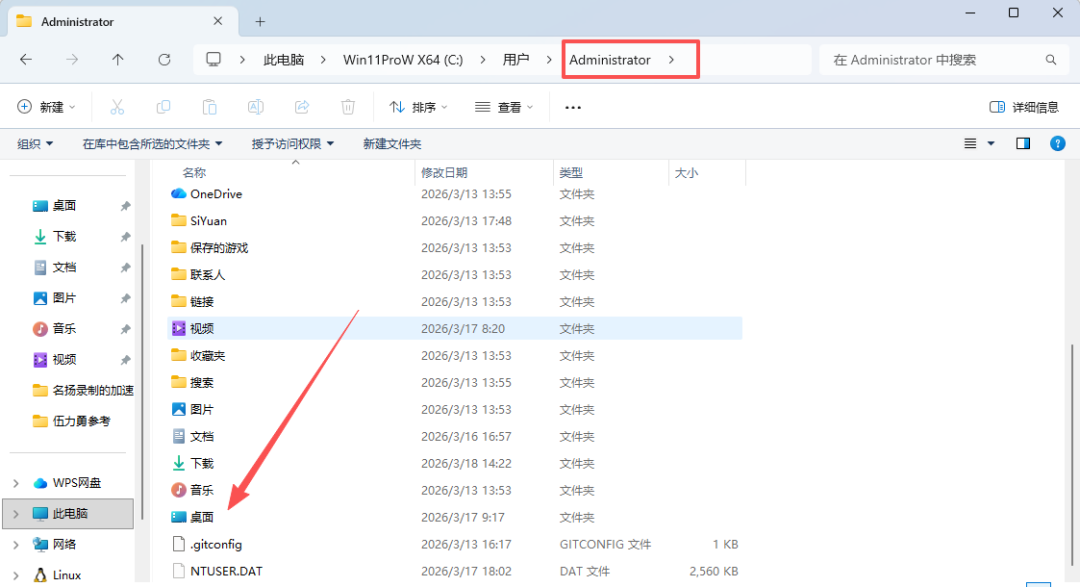This screenshot has width=1080, height=587.
Task: Go back with the back arrow
Action: [x=26, y=60]
